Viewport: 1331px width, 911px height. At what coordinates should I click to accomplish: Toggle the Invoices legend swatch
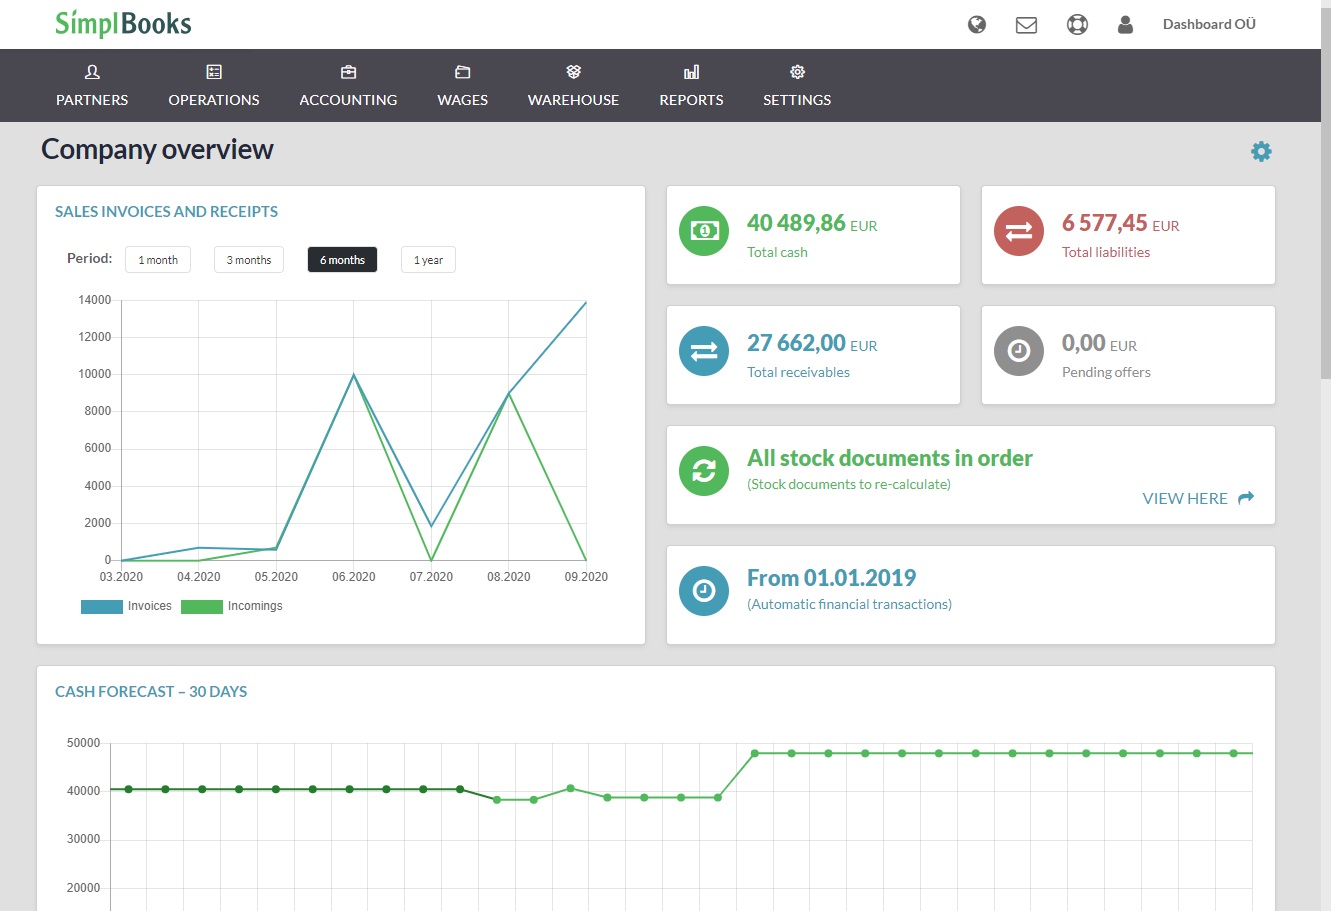101,606
